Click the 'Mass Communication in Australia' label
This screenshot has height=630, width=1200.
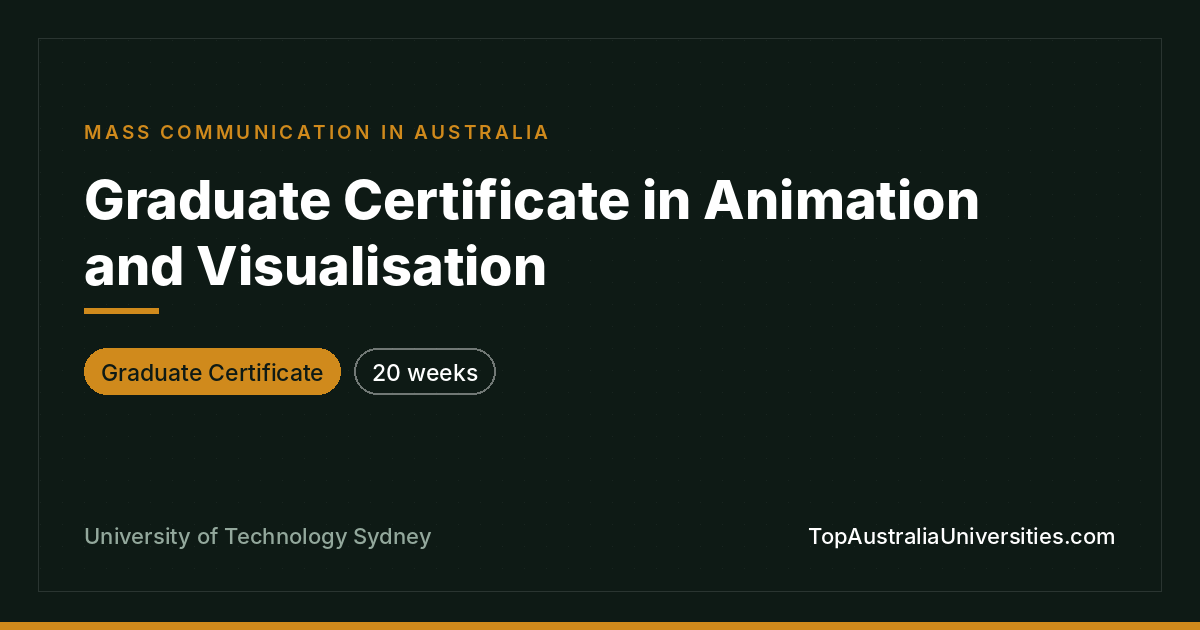tap(317, 132)
